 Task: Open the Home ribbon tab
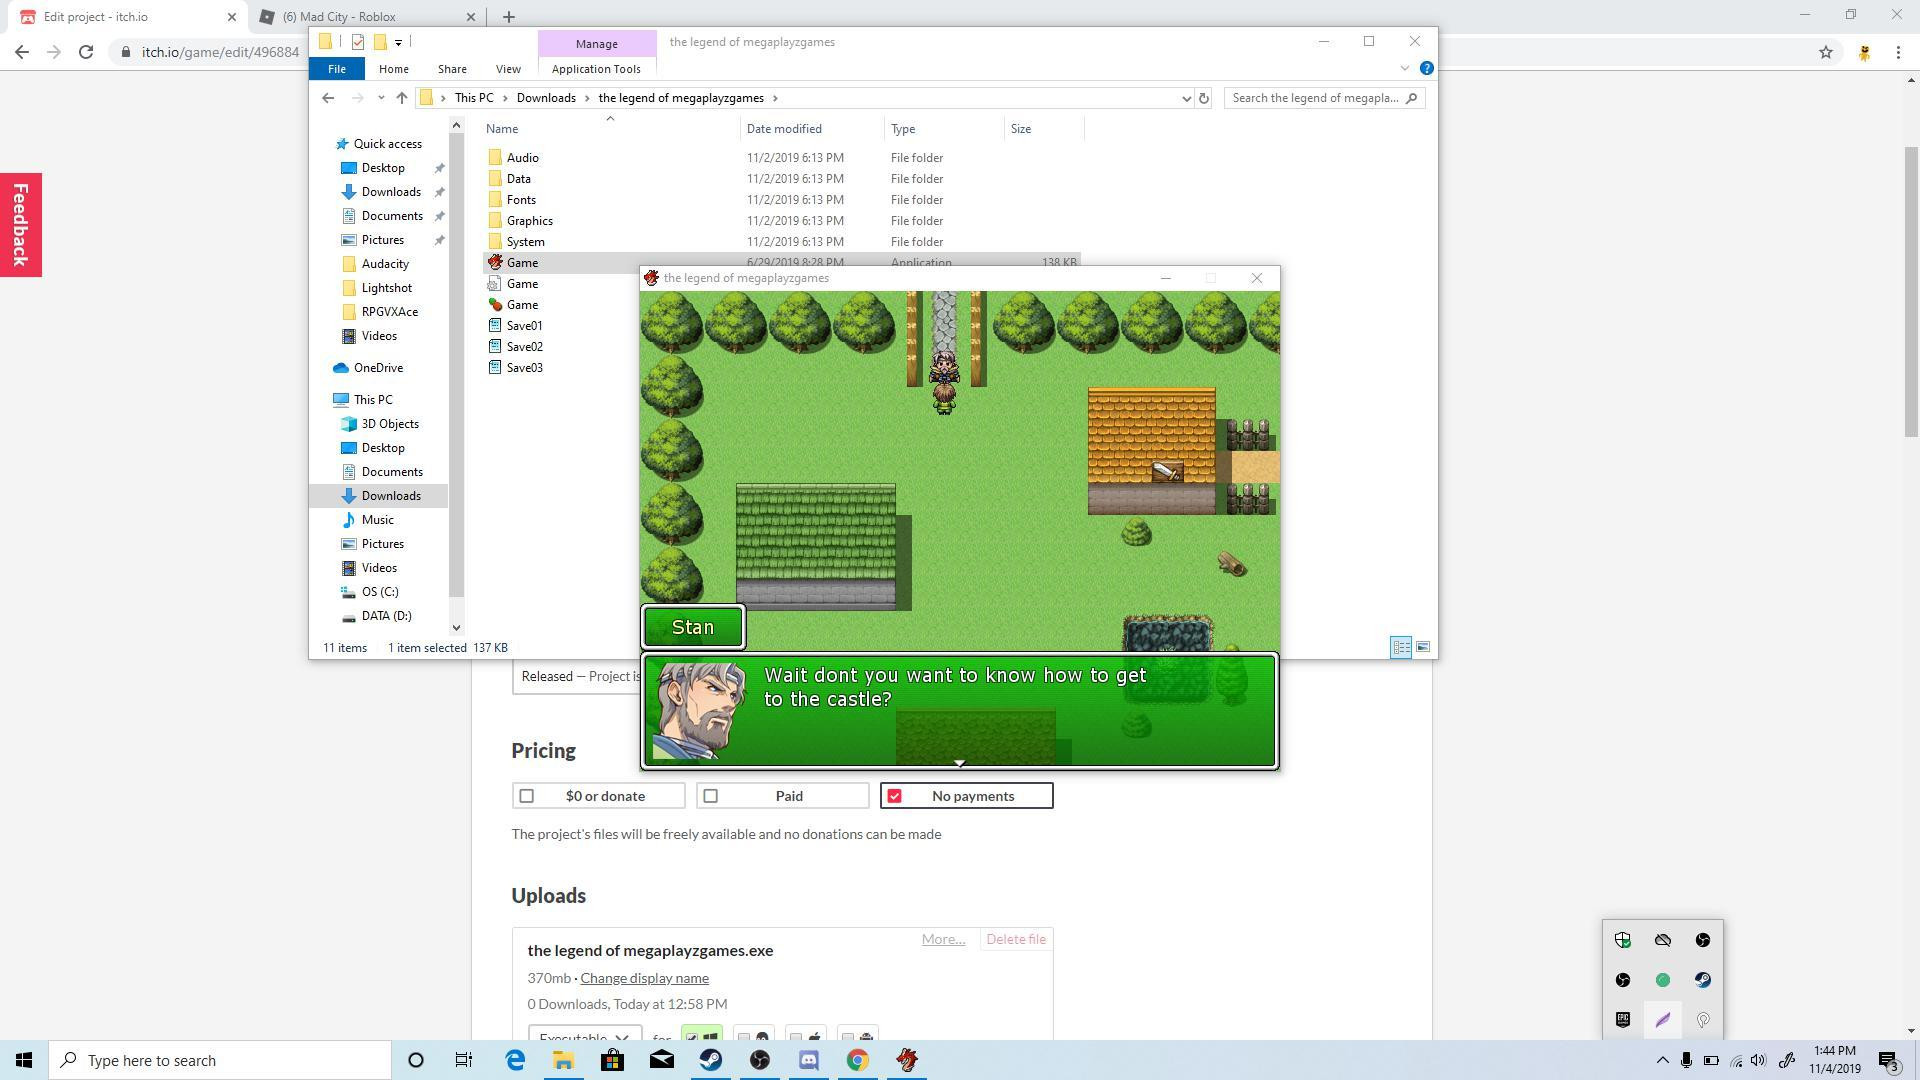393,69
